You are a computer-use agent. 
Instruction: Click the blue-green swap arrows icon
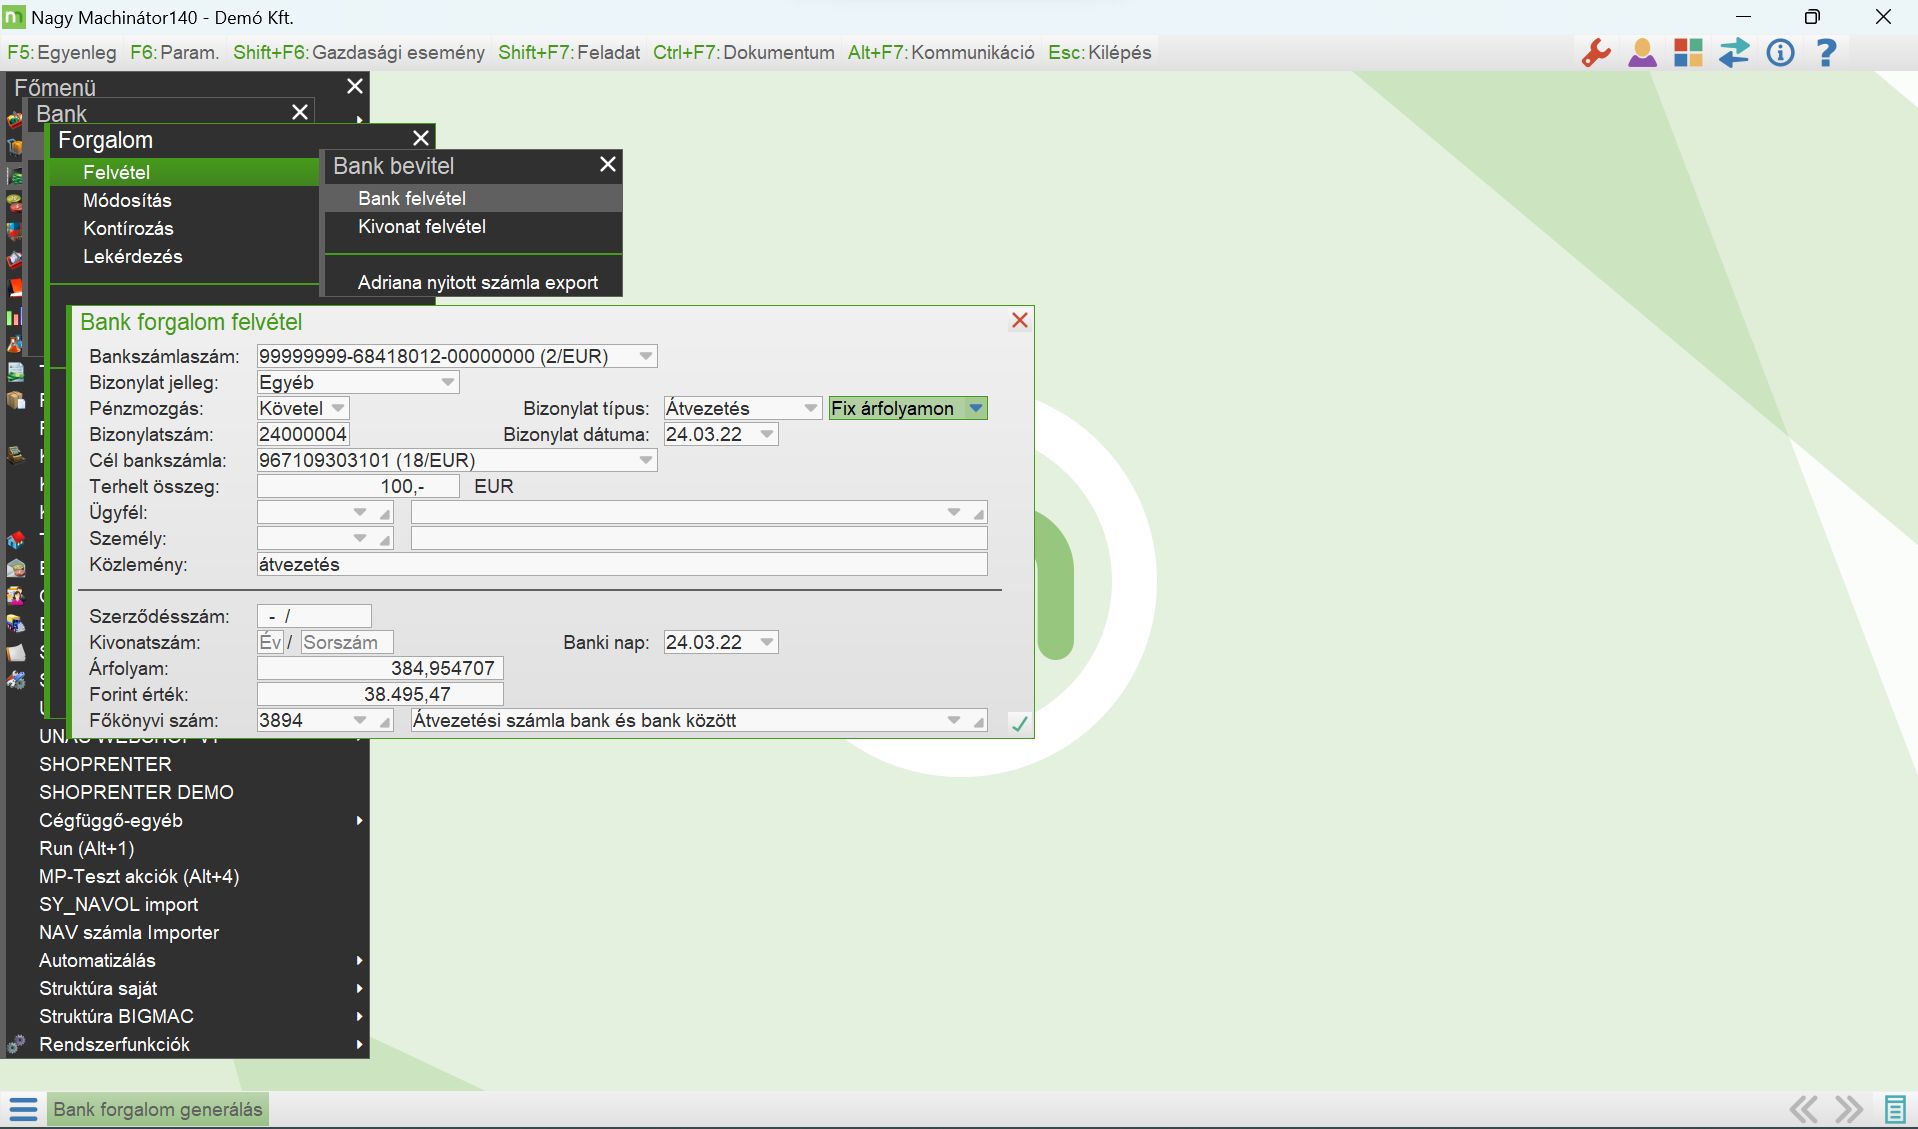click(x=1734, y=52)
